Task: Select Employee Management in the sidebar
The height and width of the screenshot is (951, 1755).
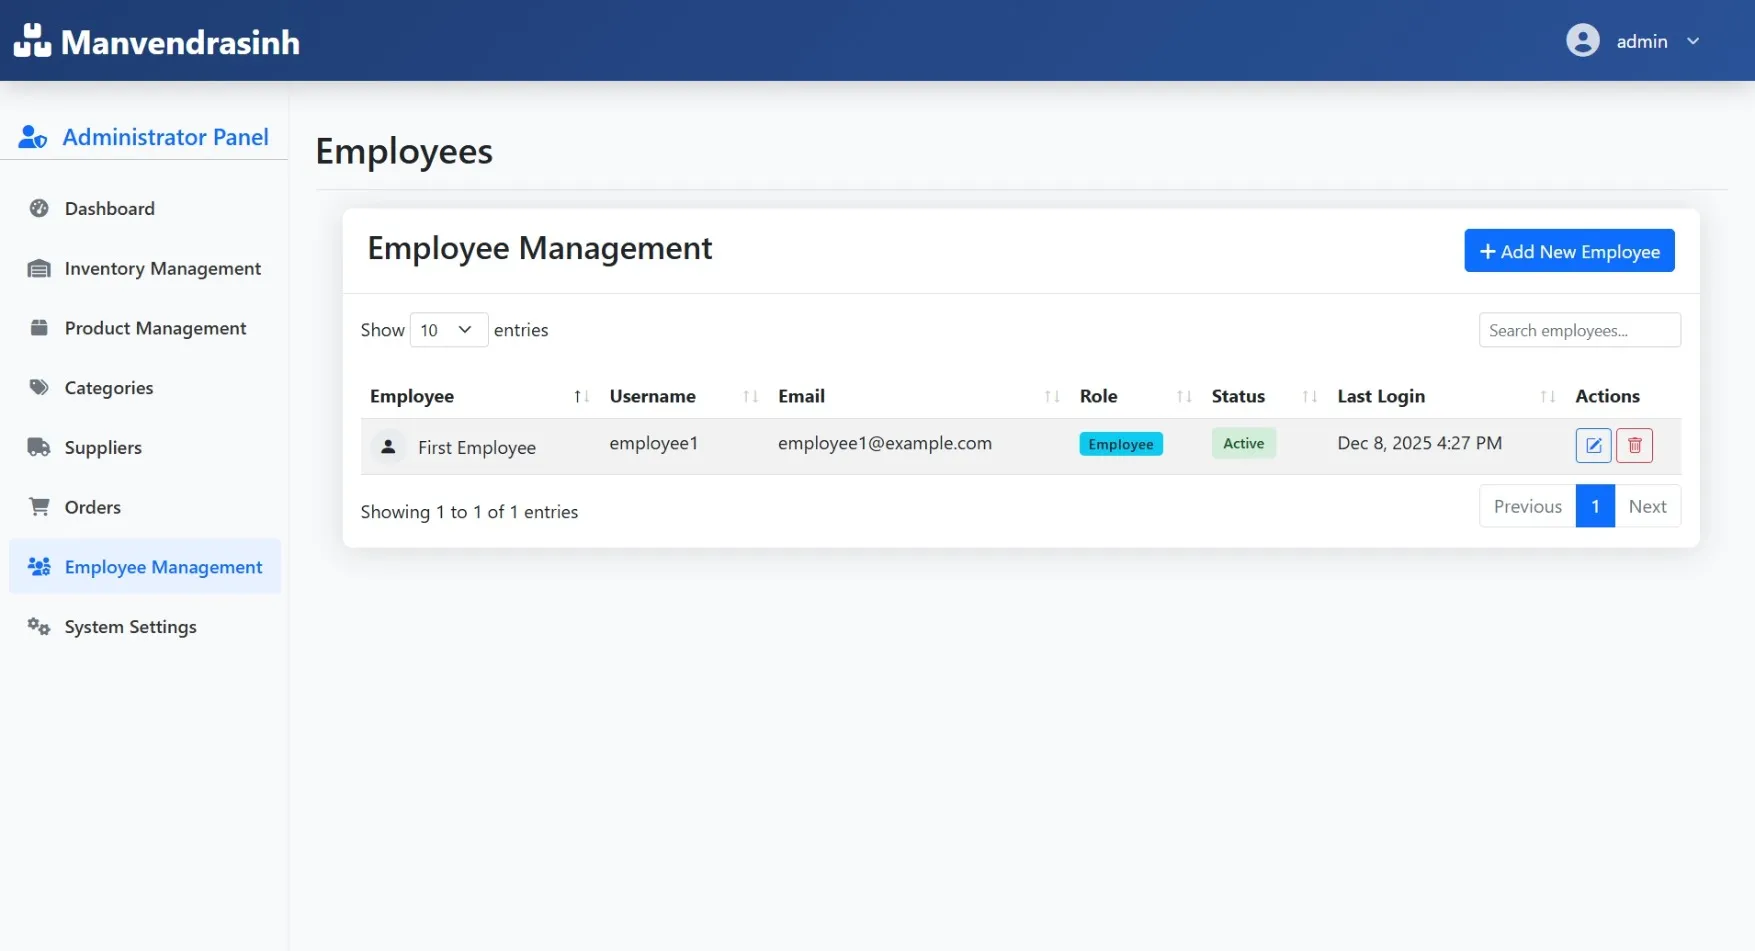Action: point(162,566)
